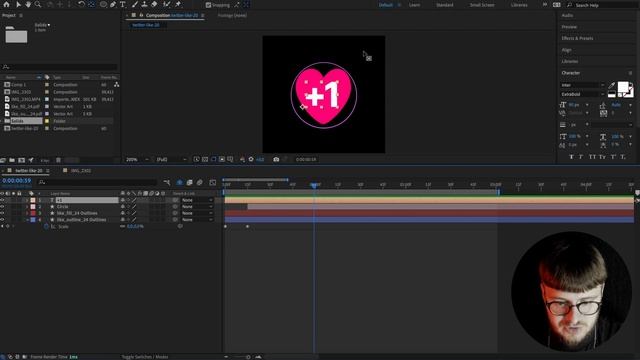Viewport: 640px width, 360px height.
Task: Select the Pen tool
Action: 113,4
